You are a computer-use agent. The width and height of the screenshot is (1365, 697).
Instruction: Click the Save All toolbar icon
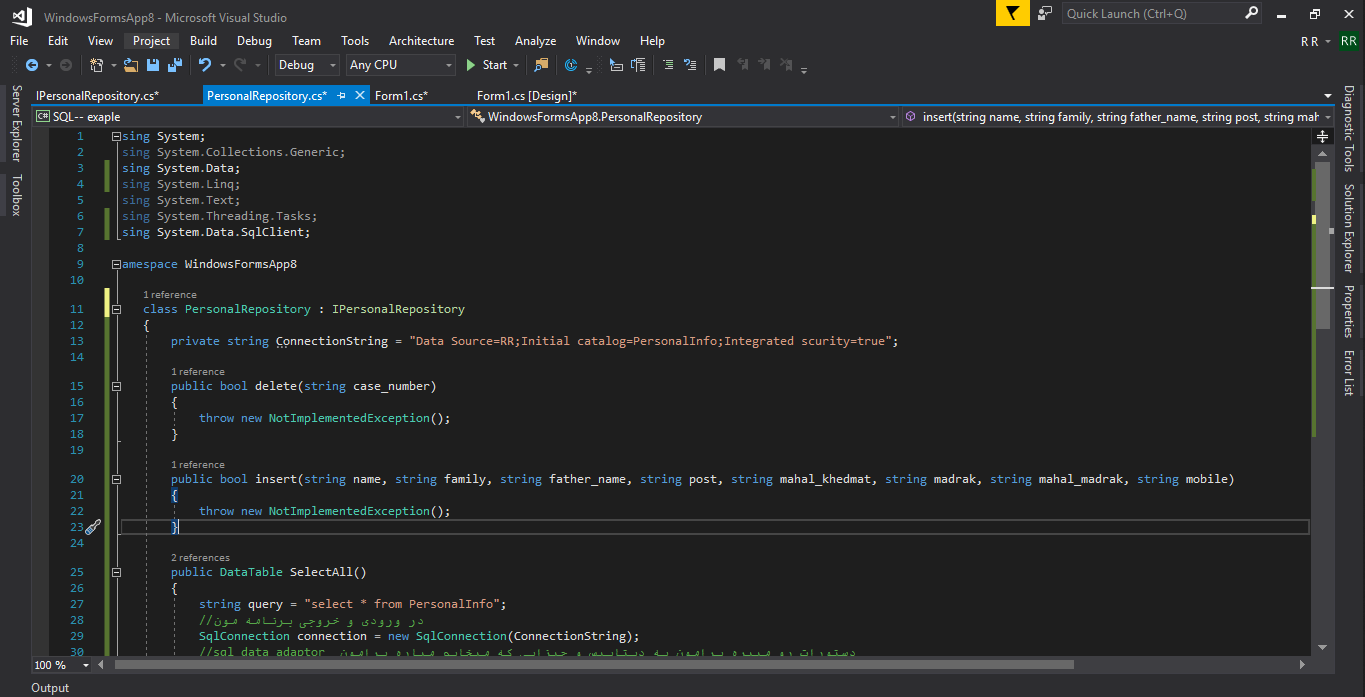175,65
